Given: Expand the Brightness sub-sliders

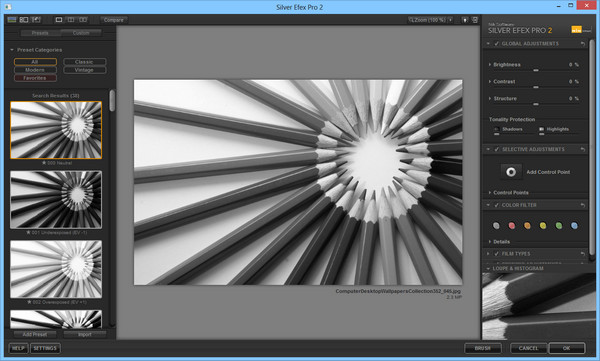Looking at the screenshot, I should [x=490, y=65].
